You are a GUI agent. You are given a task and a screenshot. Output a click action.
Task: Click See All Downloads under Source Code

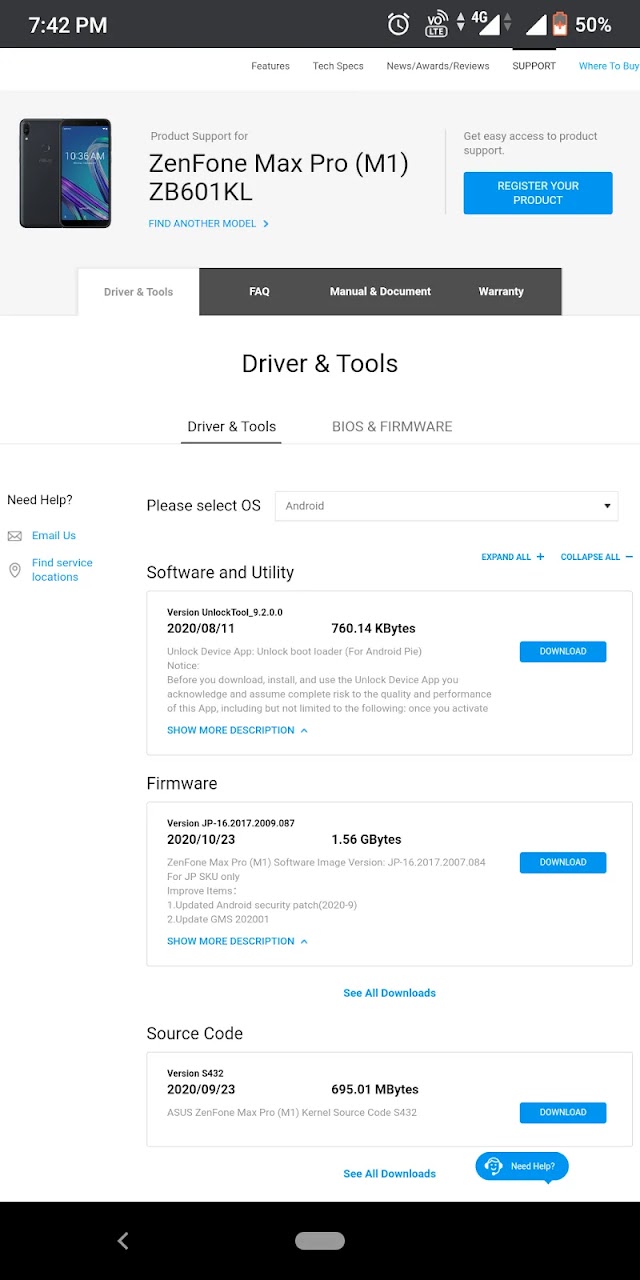pyautogui.click(x=390, y=1174)
